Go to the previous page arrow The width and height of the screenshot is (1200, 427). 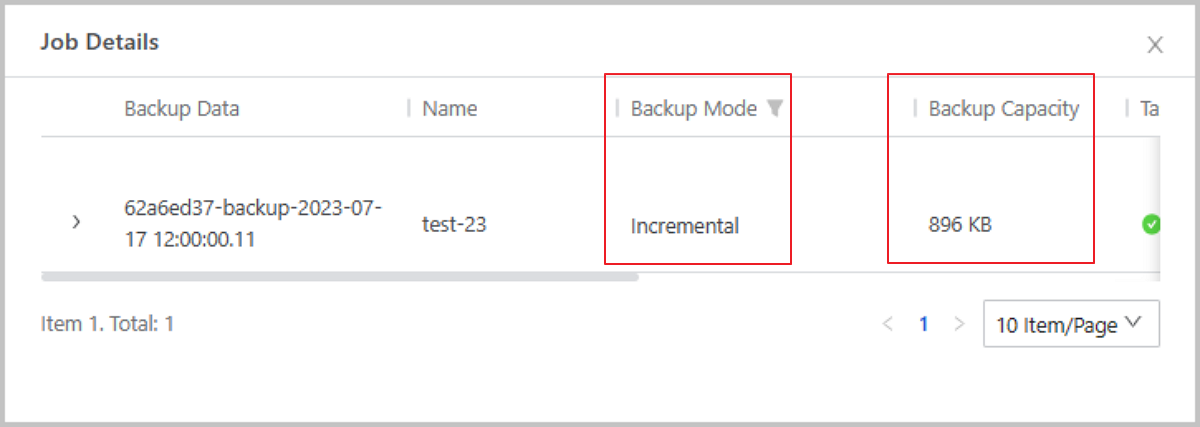(887, 324)
